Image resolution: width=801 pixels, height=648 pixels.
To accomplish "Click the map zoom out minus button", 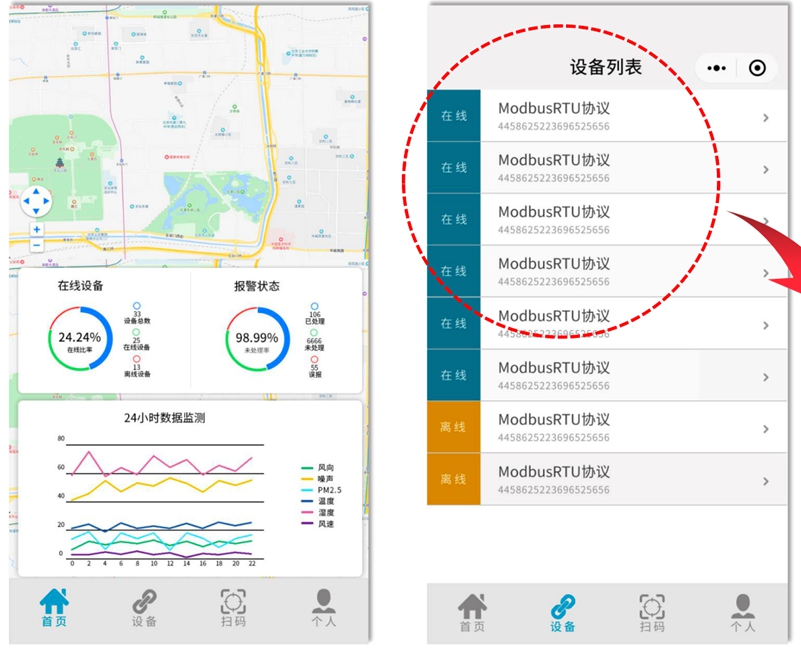I will [x=37, y=245].
